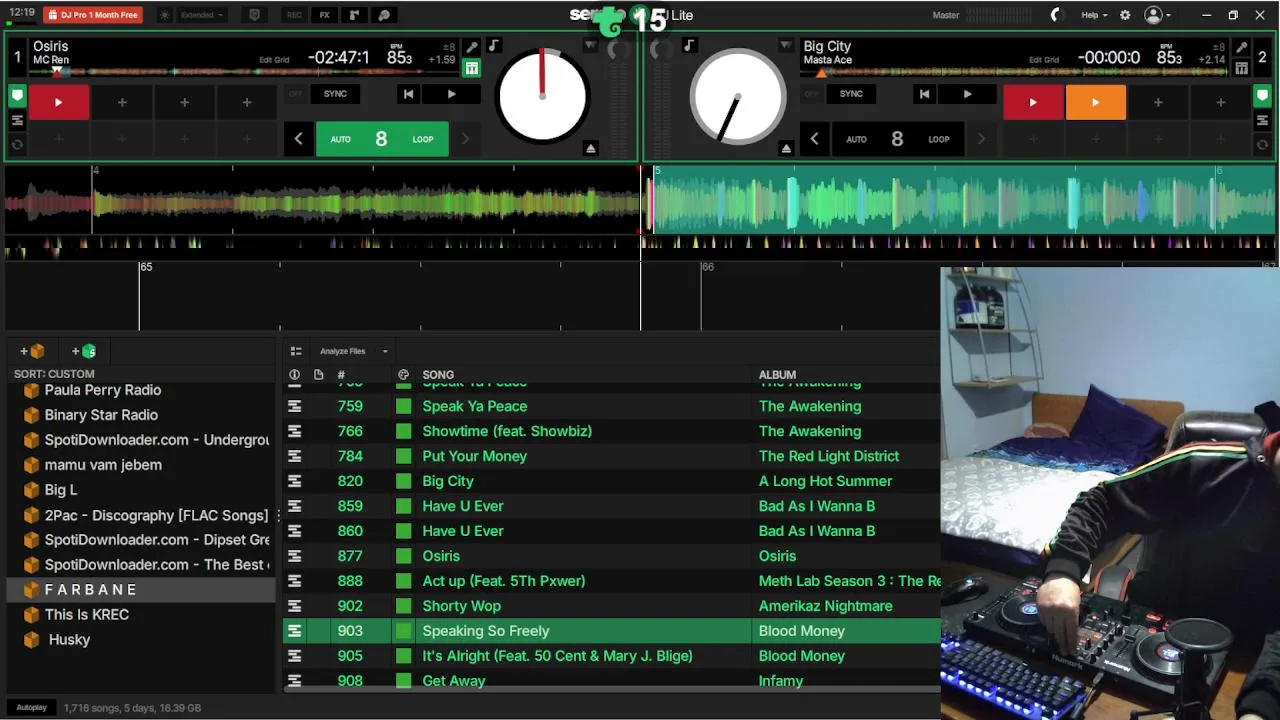
Task: Toggle deck 1 8-beat auto loop
Action: [382, 139]
